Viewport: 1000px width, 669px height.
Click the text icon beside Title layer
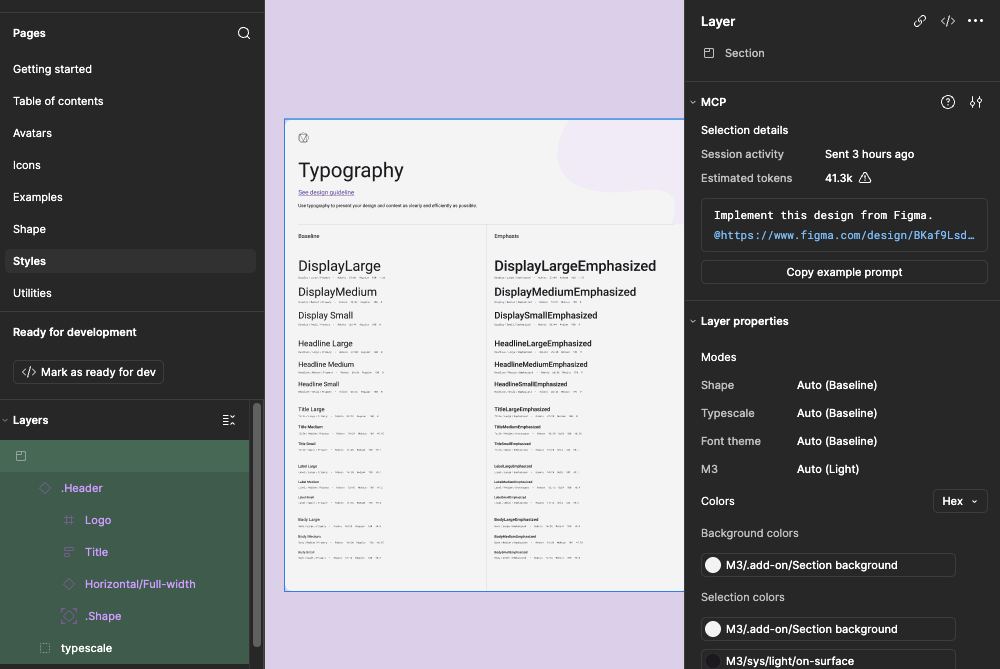pyautogui.click(x=69, y=552)
